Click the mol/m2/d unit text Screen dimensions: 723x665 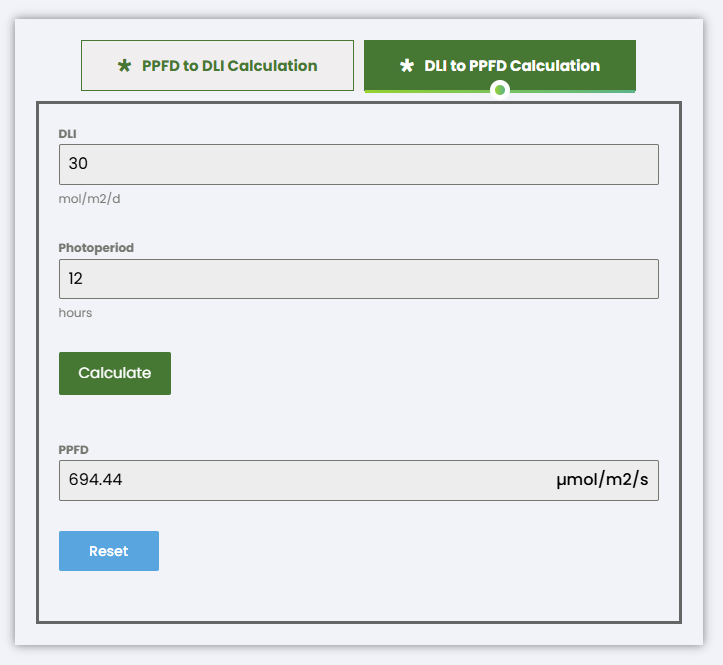click(90, 198)
